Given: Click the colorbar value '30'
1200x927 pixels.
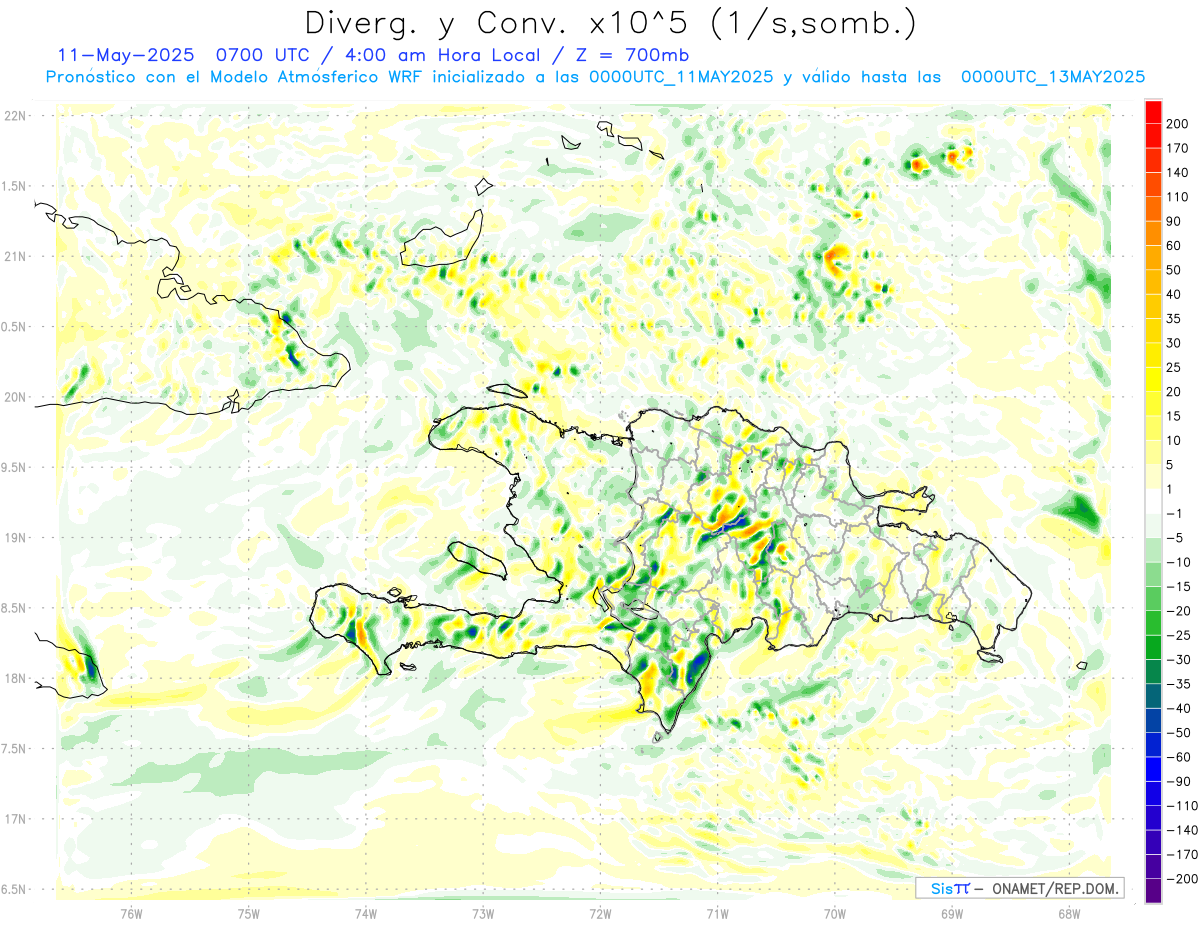Looking at the screenshot, I should pyautogui.click(x=1174, y=343).
